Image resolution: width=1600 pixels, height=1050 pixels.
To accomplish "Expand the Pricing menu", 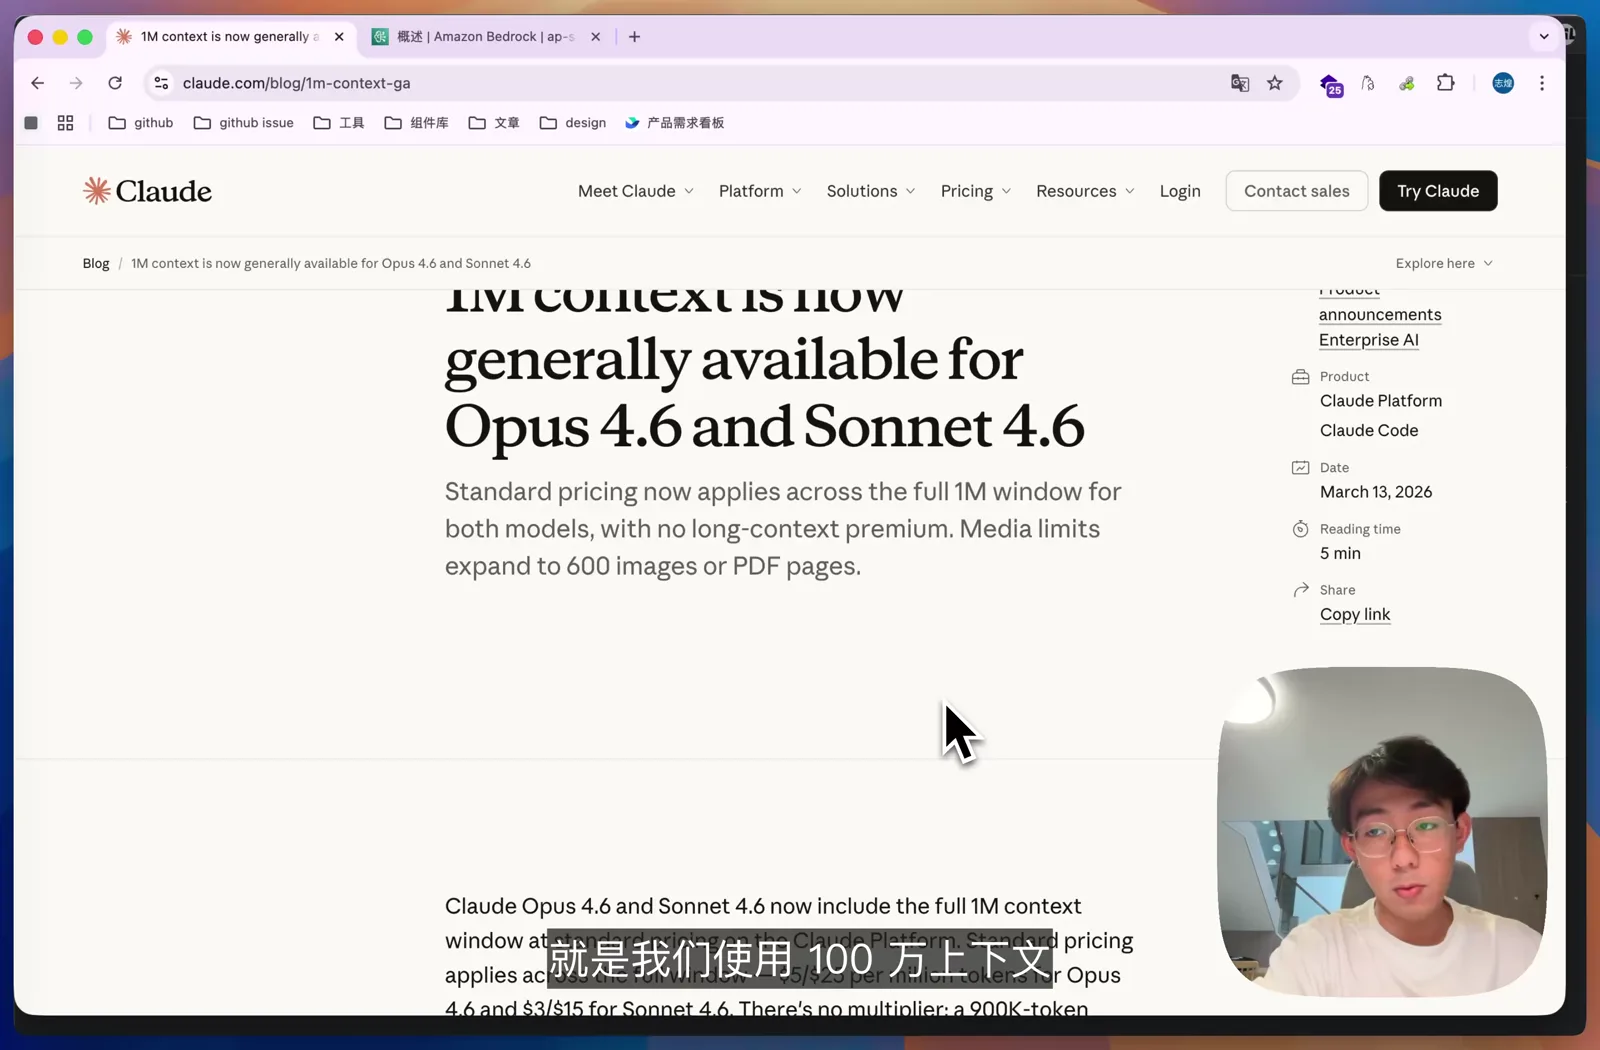I will click(x=976, y=191).
